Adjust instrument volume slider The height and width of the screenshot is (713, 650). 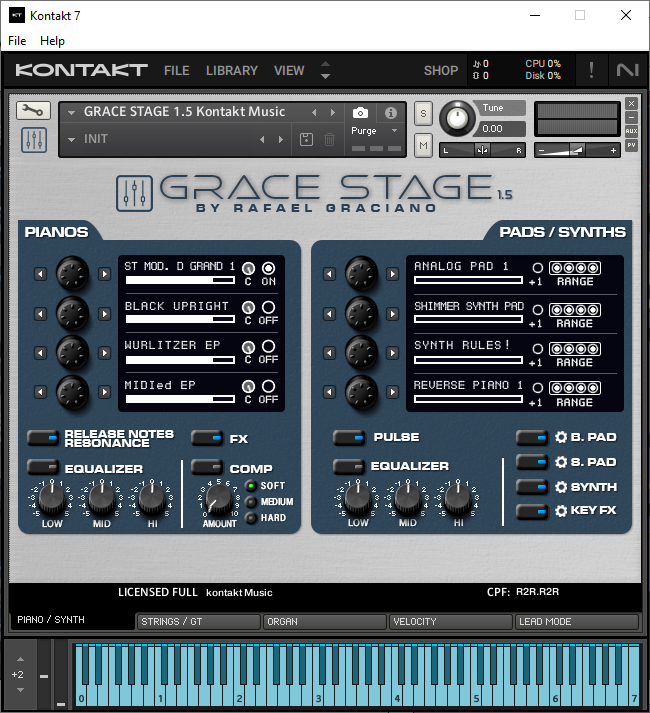click(577, 150)
